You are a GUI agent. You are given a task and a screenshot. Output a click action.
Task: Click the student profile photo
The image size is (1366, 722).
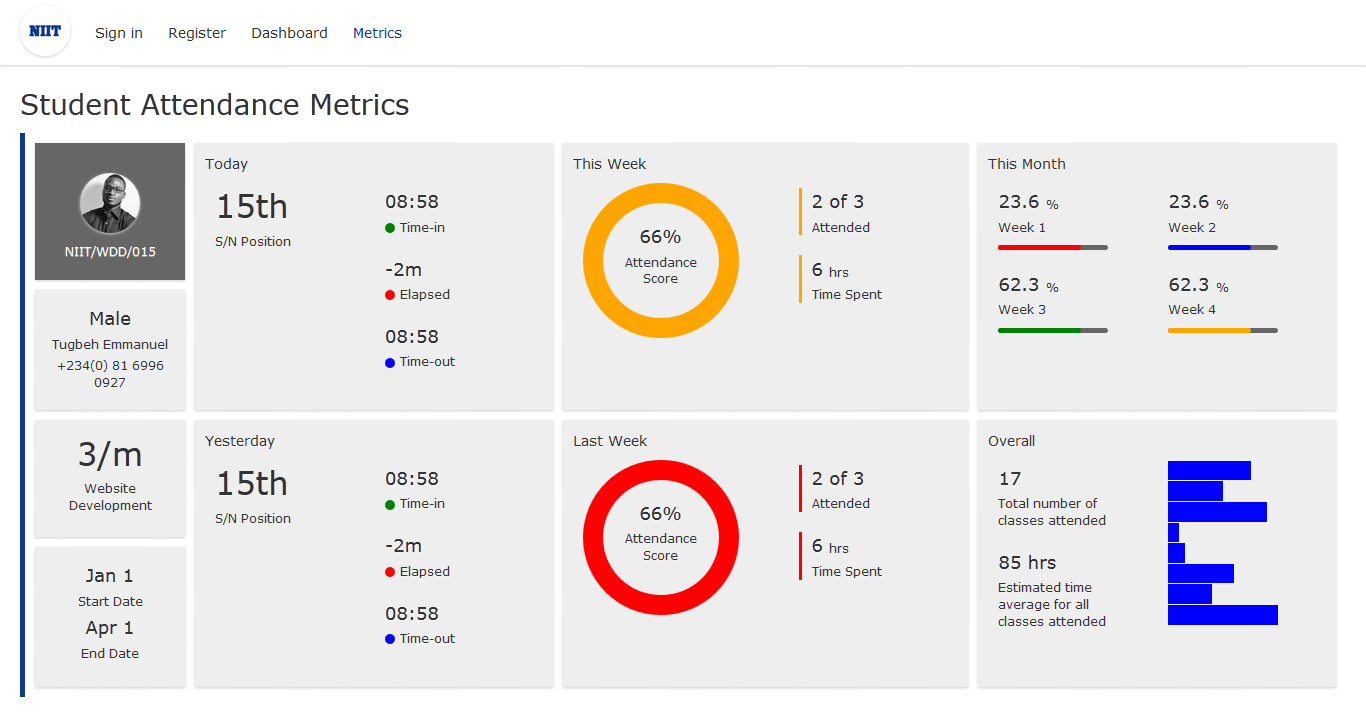(110, 203)
